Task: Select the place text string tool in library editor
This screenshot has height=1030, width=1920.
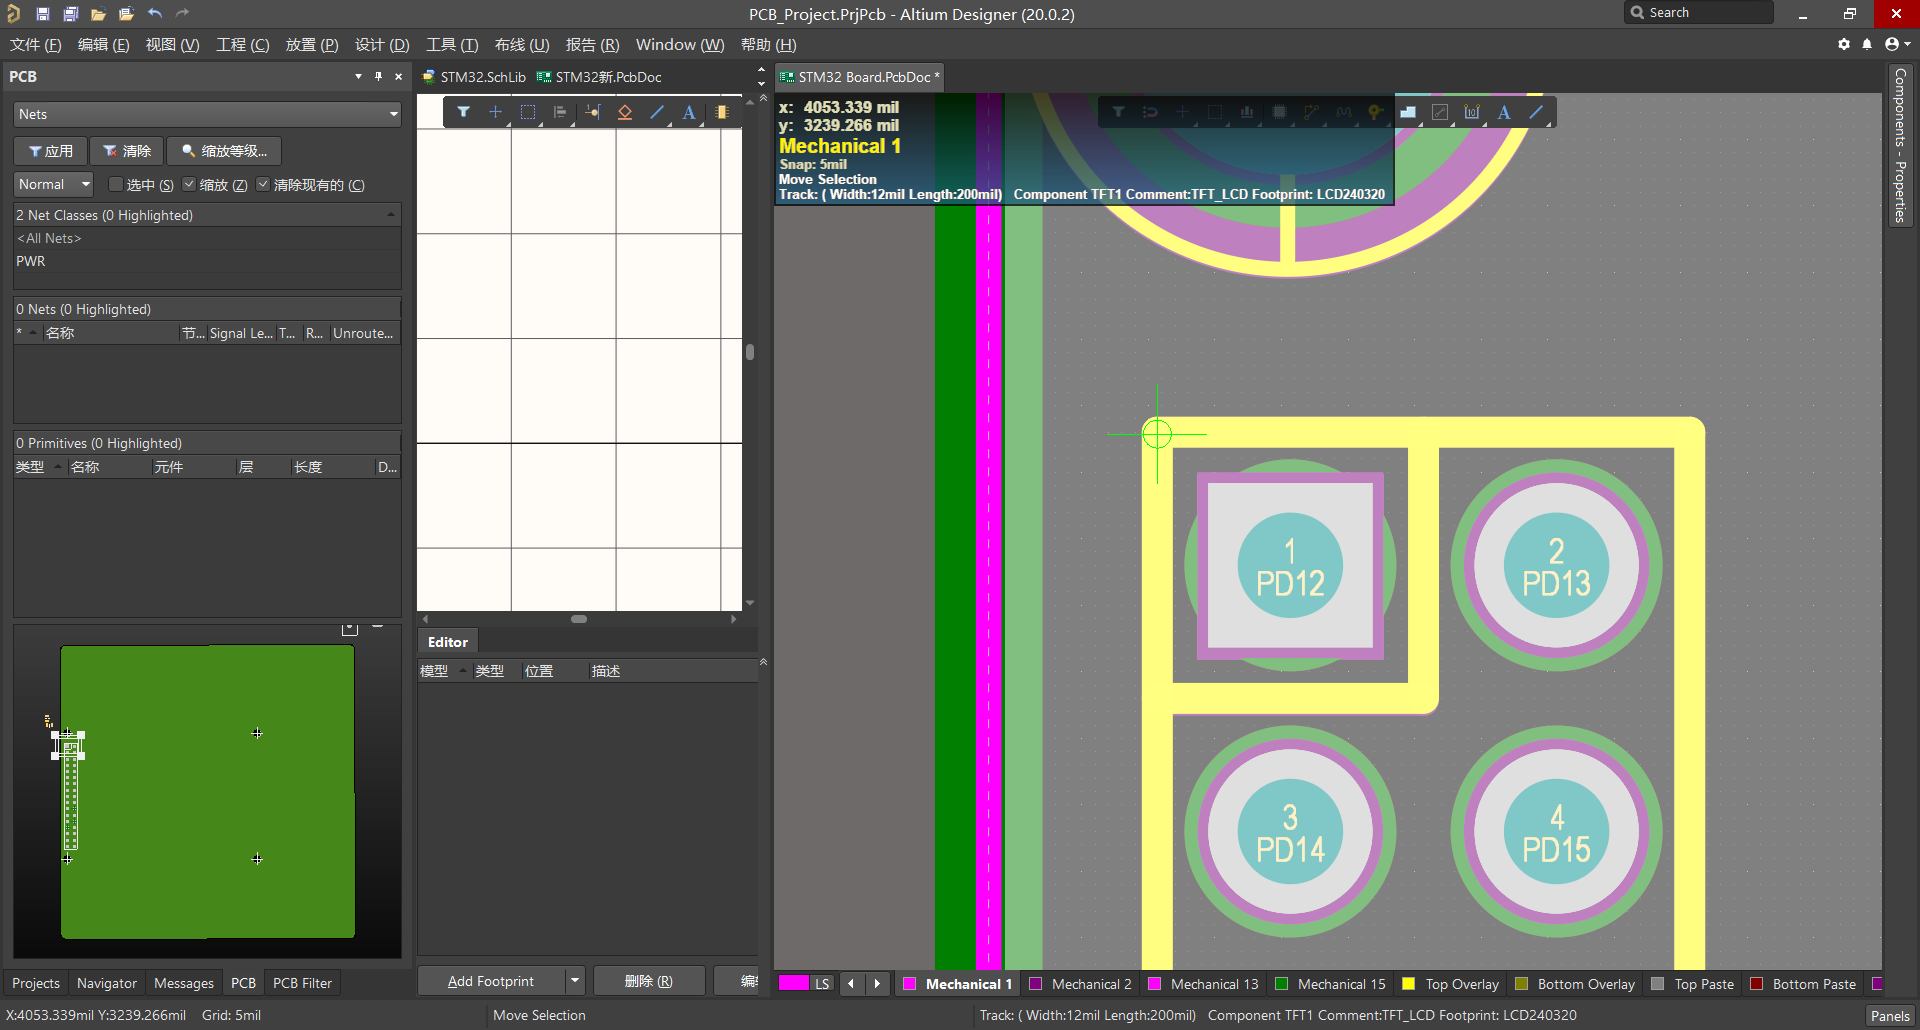Action: pos(689,112)
